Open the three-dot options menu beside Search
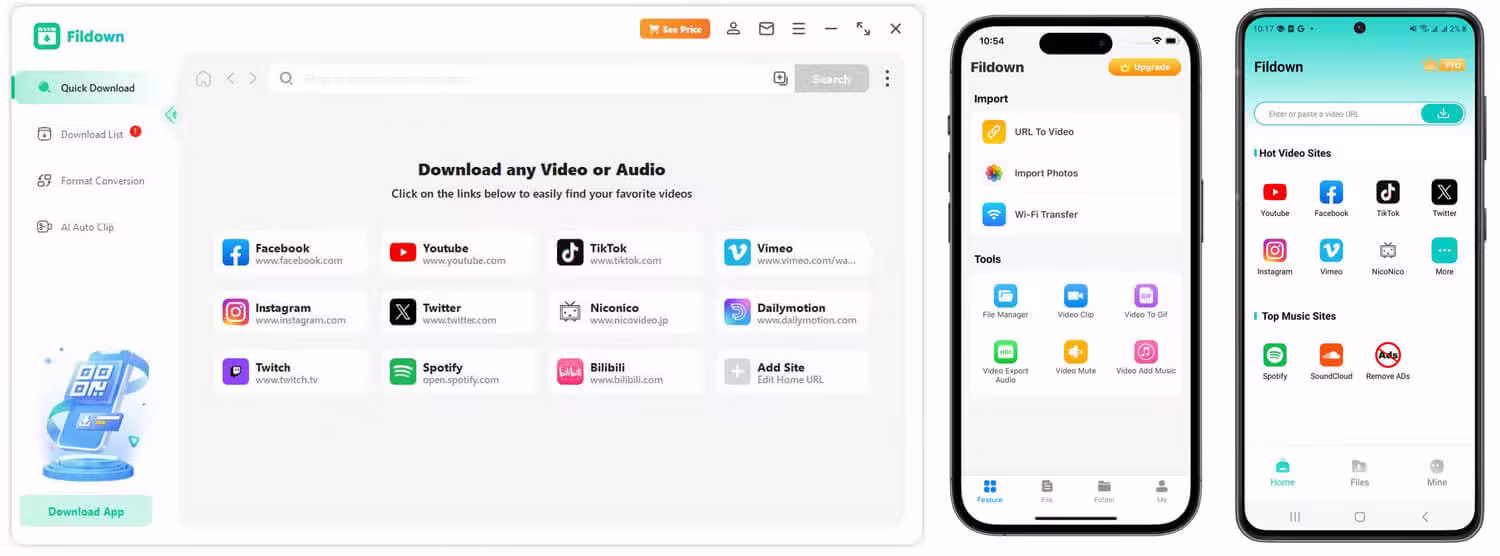Screen dimensions: 1500x556 click(x=886, y=78)
